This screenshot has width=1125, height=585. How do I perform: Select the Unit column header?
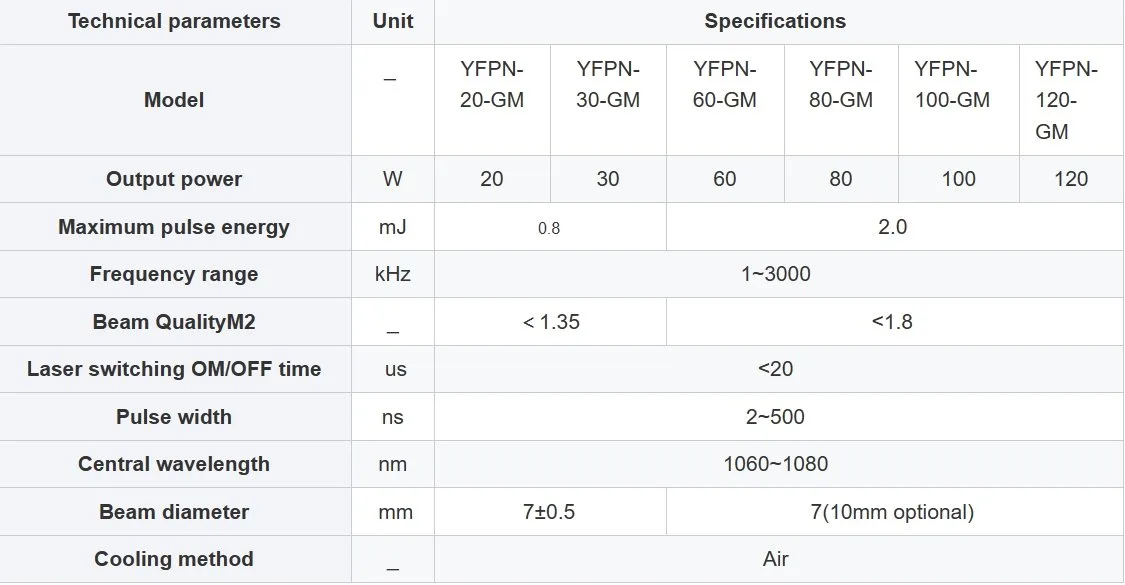[x=392, y=22]
